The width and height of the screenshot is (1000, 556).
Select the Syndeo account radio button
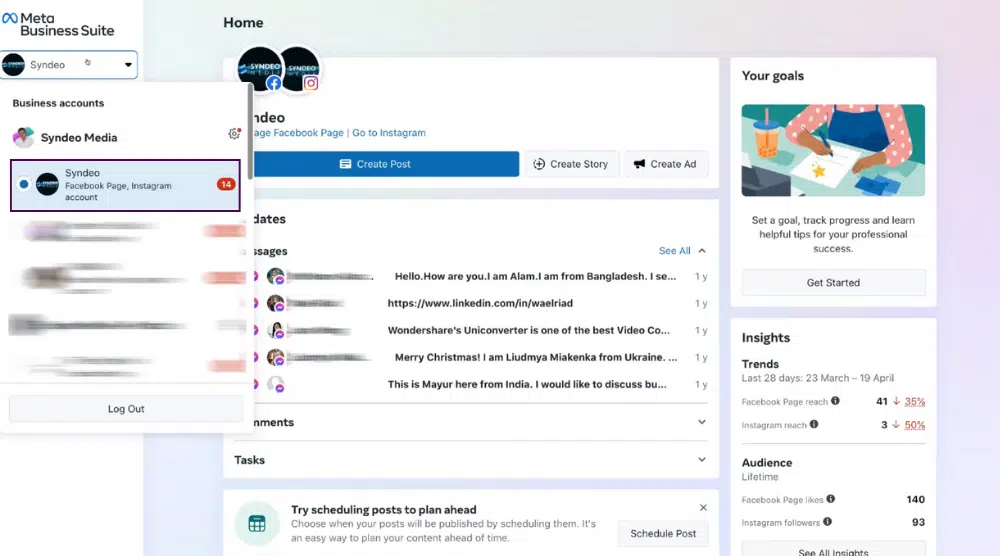coord(24,185)
